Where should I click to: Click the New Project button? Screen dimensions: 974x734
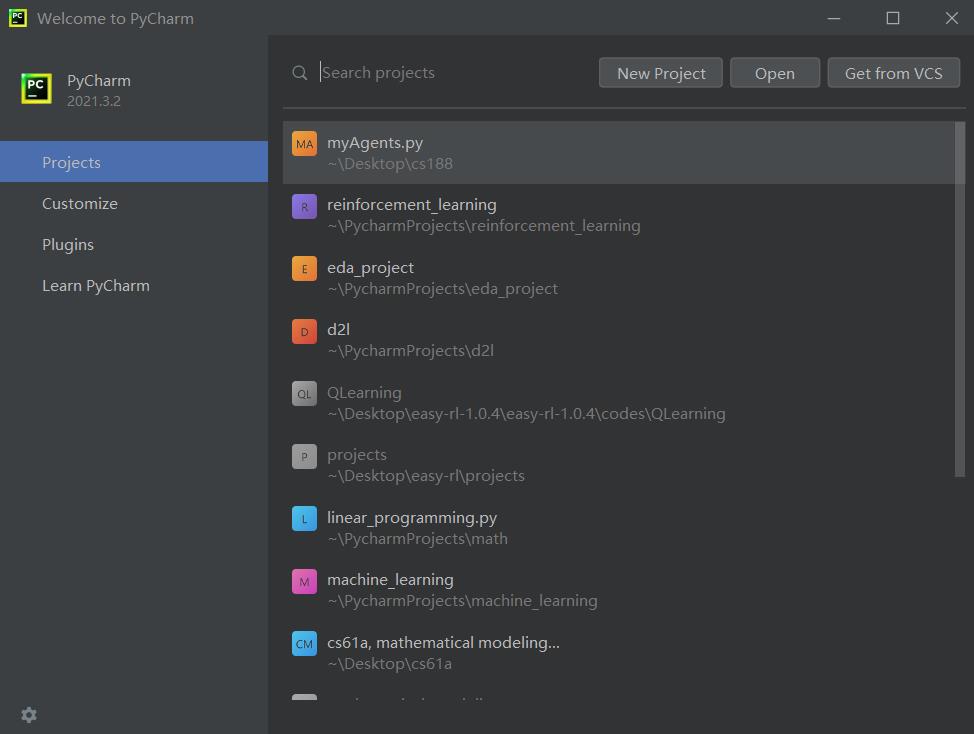pos(661,73)
